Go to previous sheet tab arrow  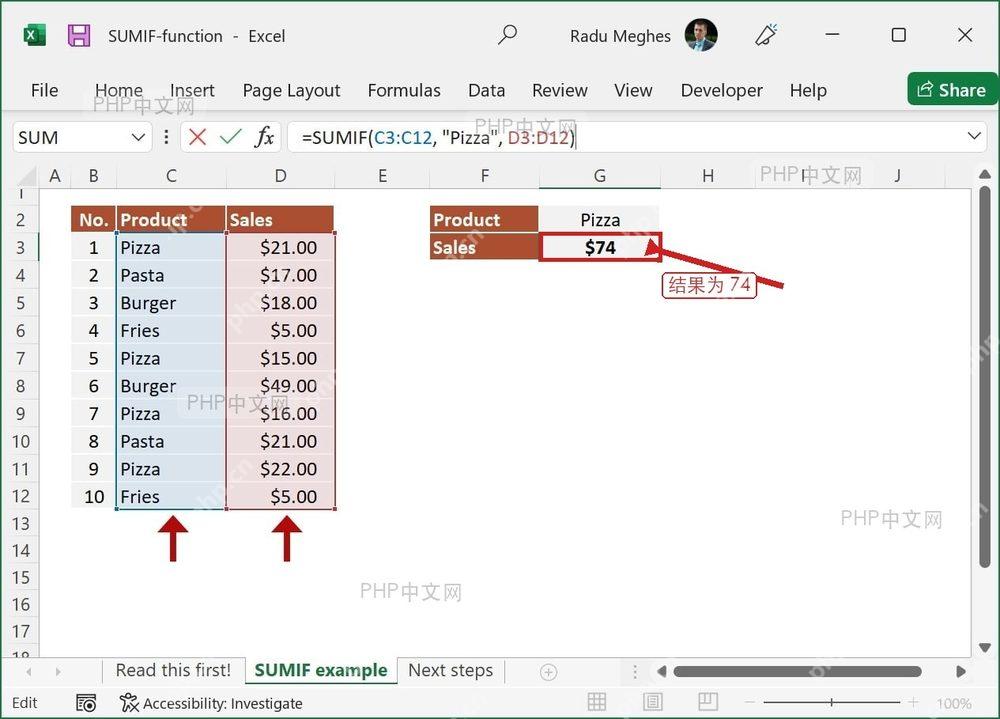tap(29, 672)
